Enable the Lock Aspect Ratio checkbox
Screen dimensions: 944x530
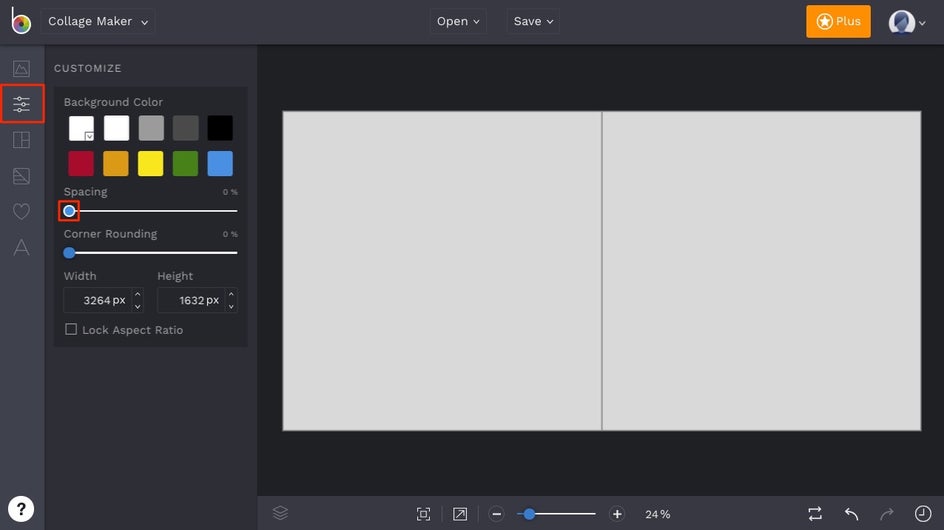[x=71, y=329]
